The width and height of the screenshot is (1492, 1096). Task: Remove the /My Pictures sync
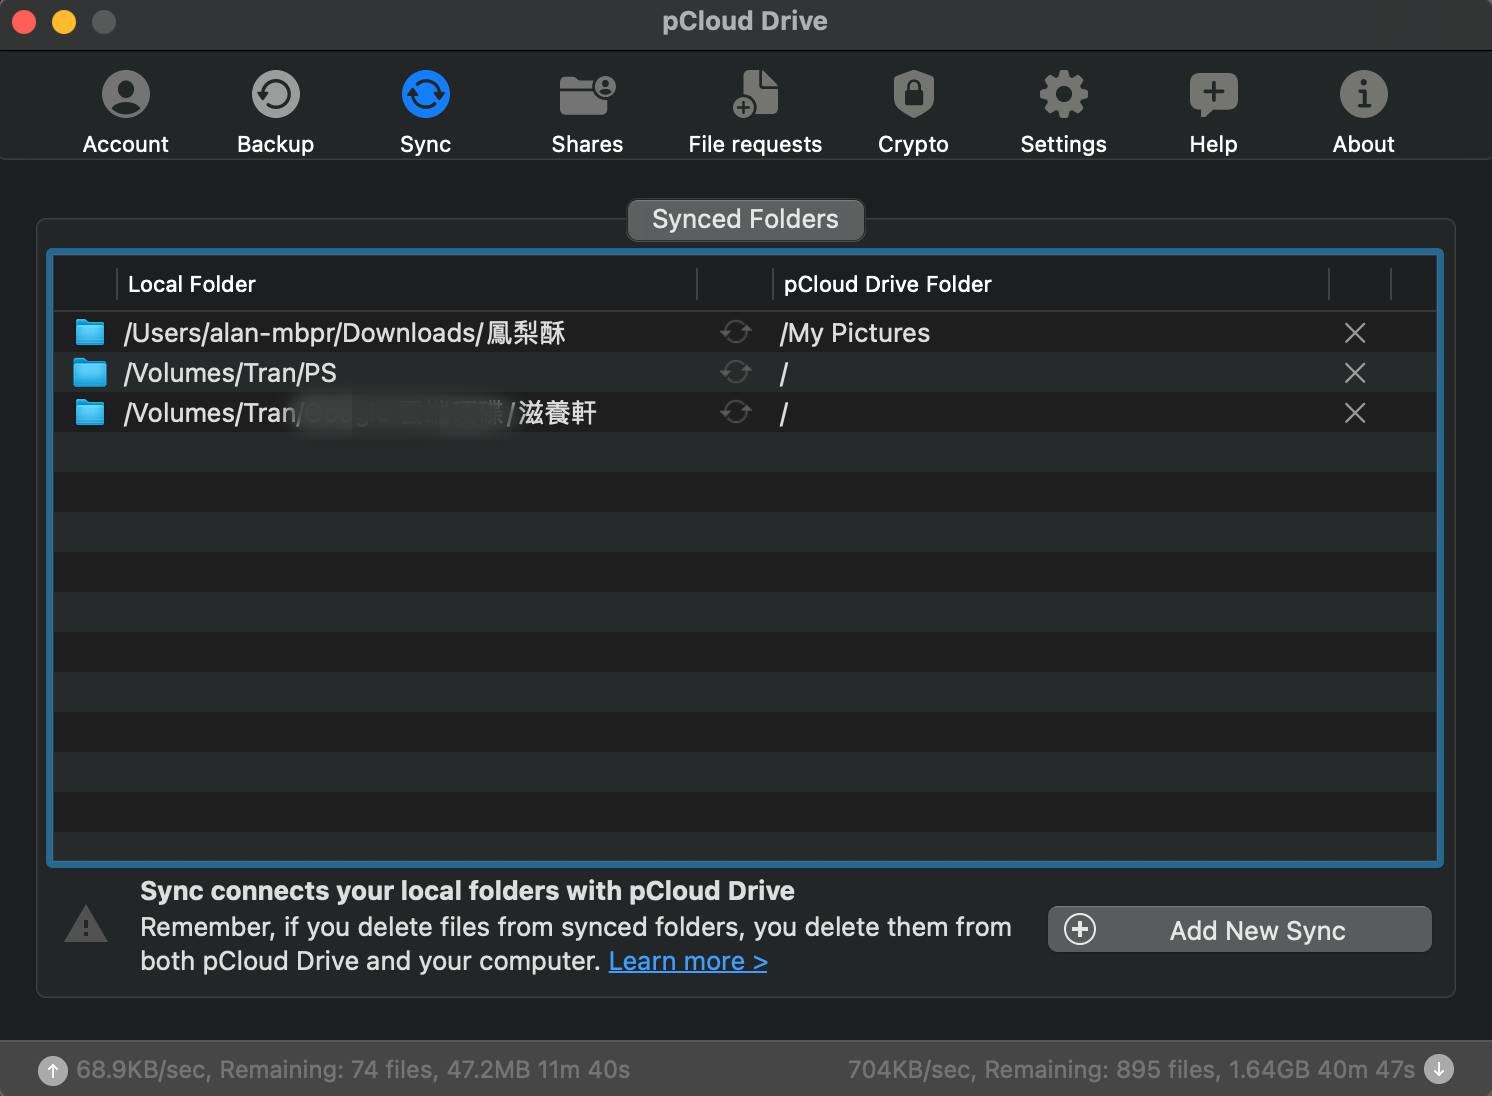coord(1355,333)
